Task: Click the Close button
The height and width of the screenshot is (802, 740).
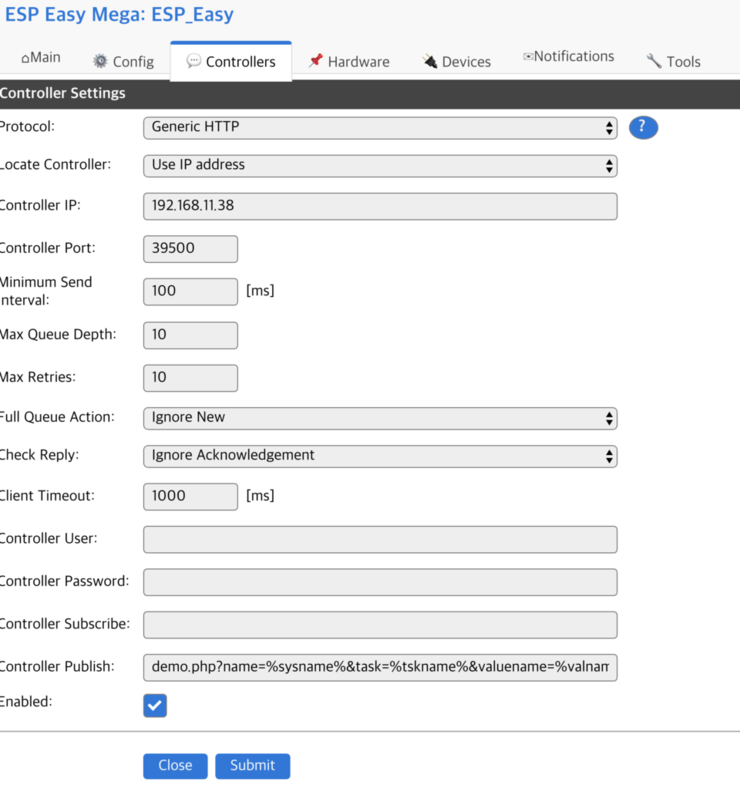Action: [x=175, y=766]
